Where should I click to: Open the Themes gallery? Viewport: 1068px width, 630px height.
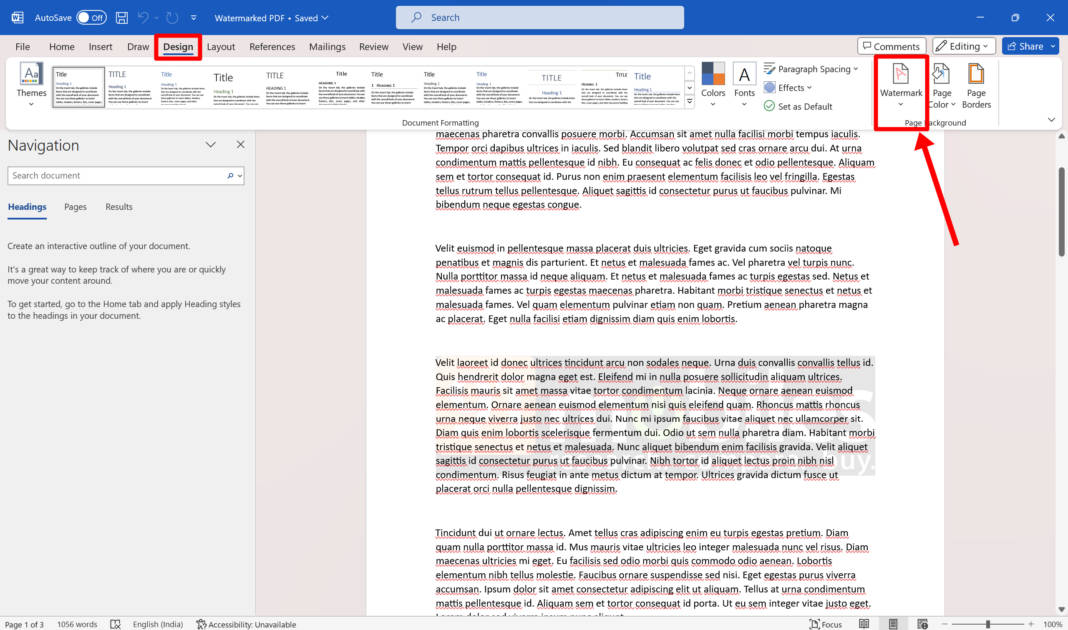click(x=30, y=85)
